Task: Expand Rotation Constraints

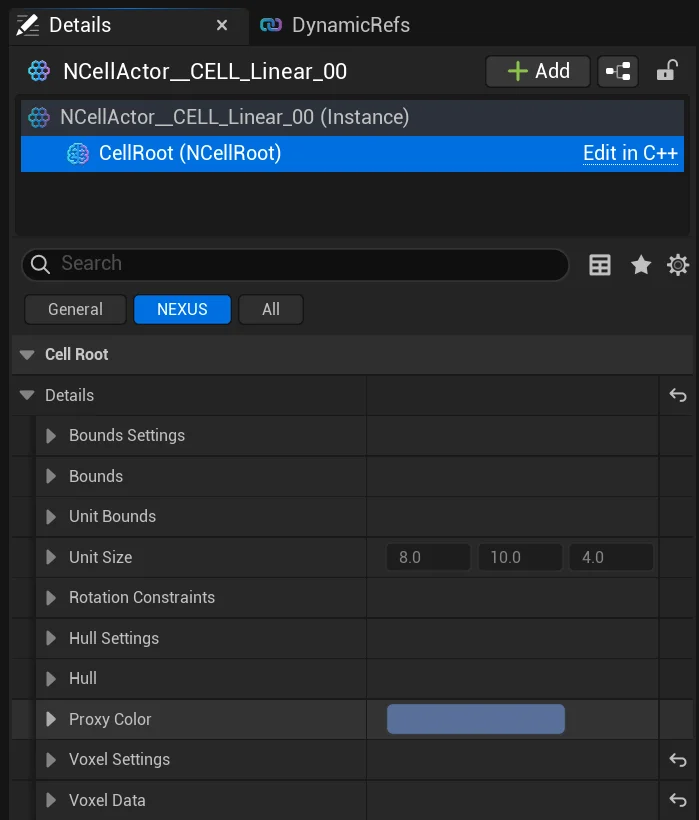Action: click(x=51, y=598)
